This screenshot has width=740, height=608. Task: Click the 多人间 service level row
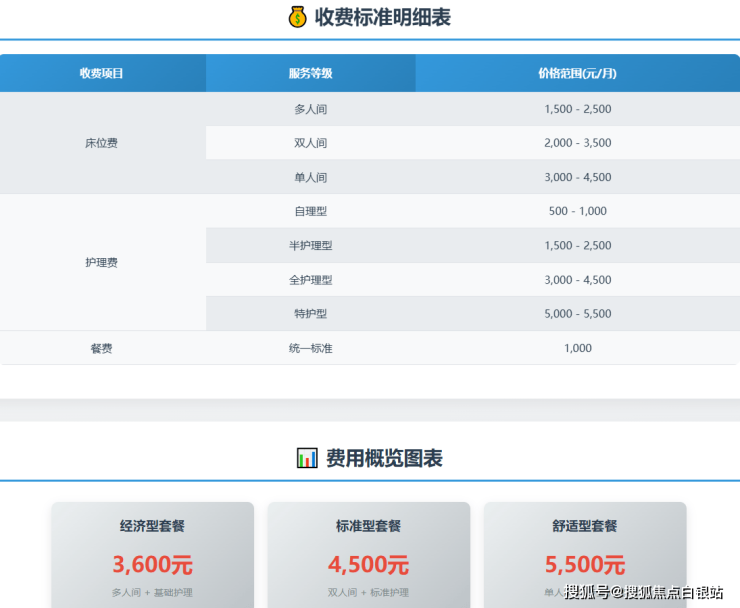pyautogui.click(x=310, y=109)
